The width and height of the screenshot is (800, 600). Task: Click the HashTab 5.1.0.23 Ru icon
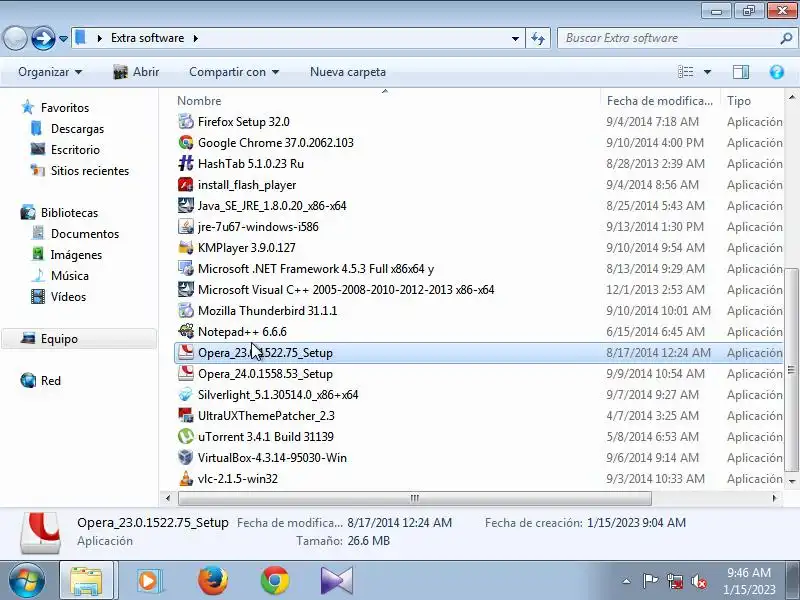pyautogui.click(x=186, y=164)
